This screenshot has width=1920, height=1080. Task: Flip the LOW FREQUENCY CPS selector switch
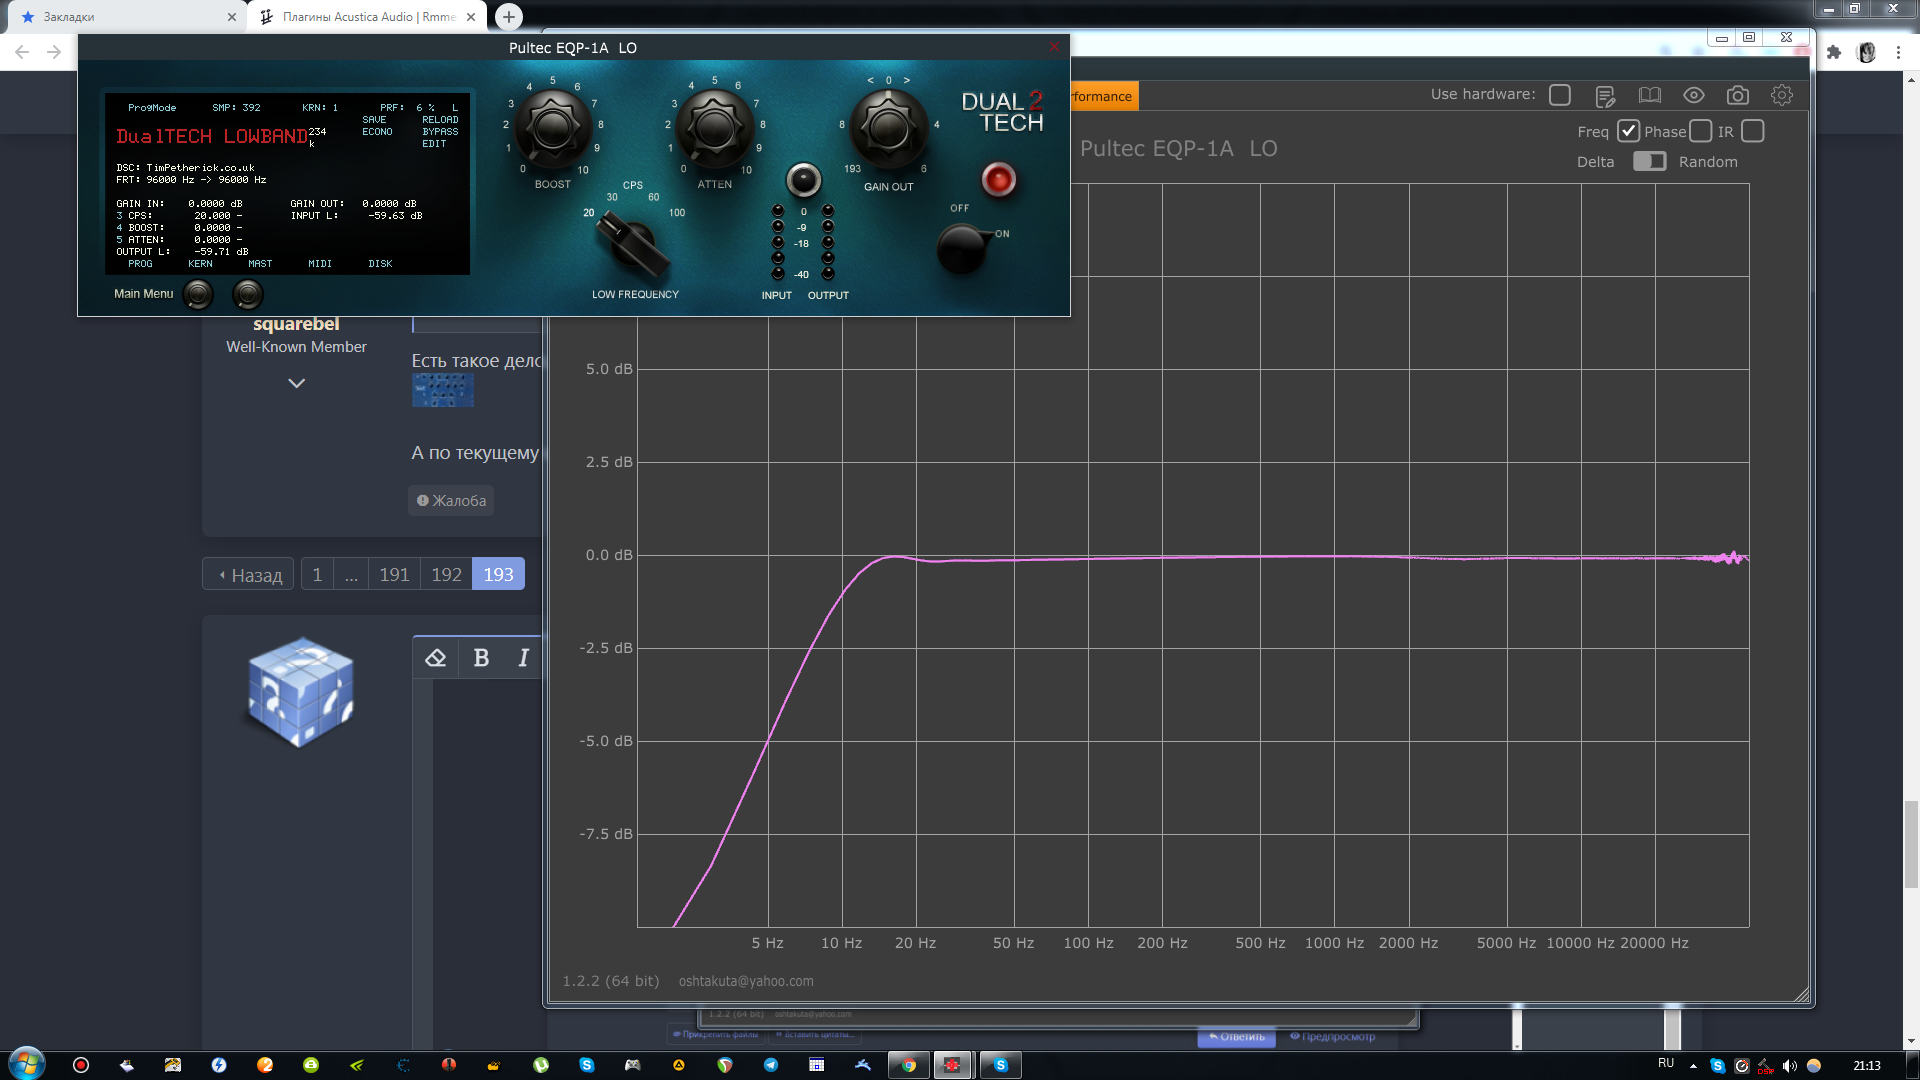632,243
